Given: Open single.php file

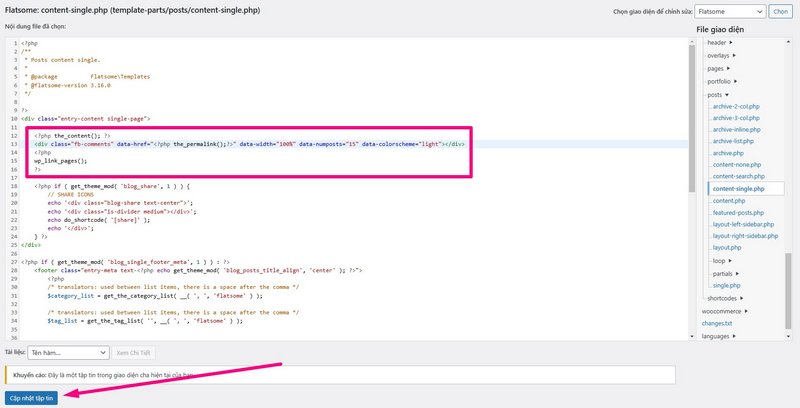Looking at the screenshot, I should [727, 286].
